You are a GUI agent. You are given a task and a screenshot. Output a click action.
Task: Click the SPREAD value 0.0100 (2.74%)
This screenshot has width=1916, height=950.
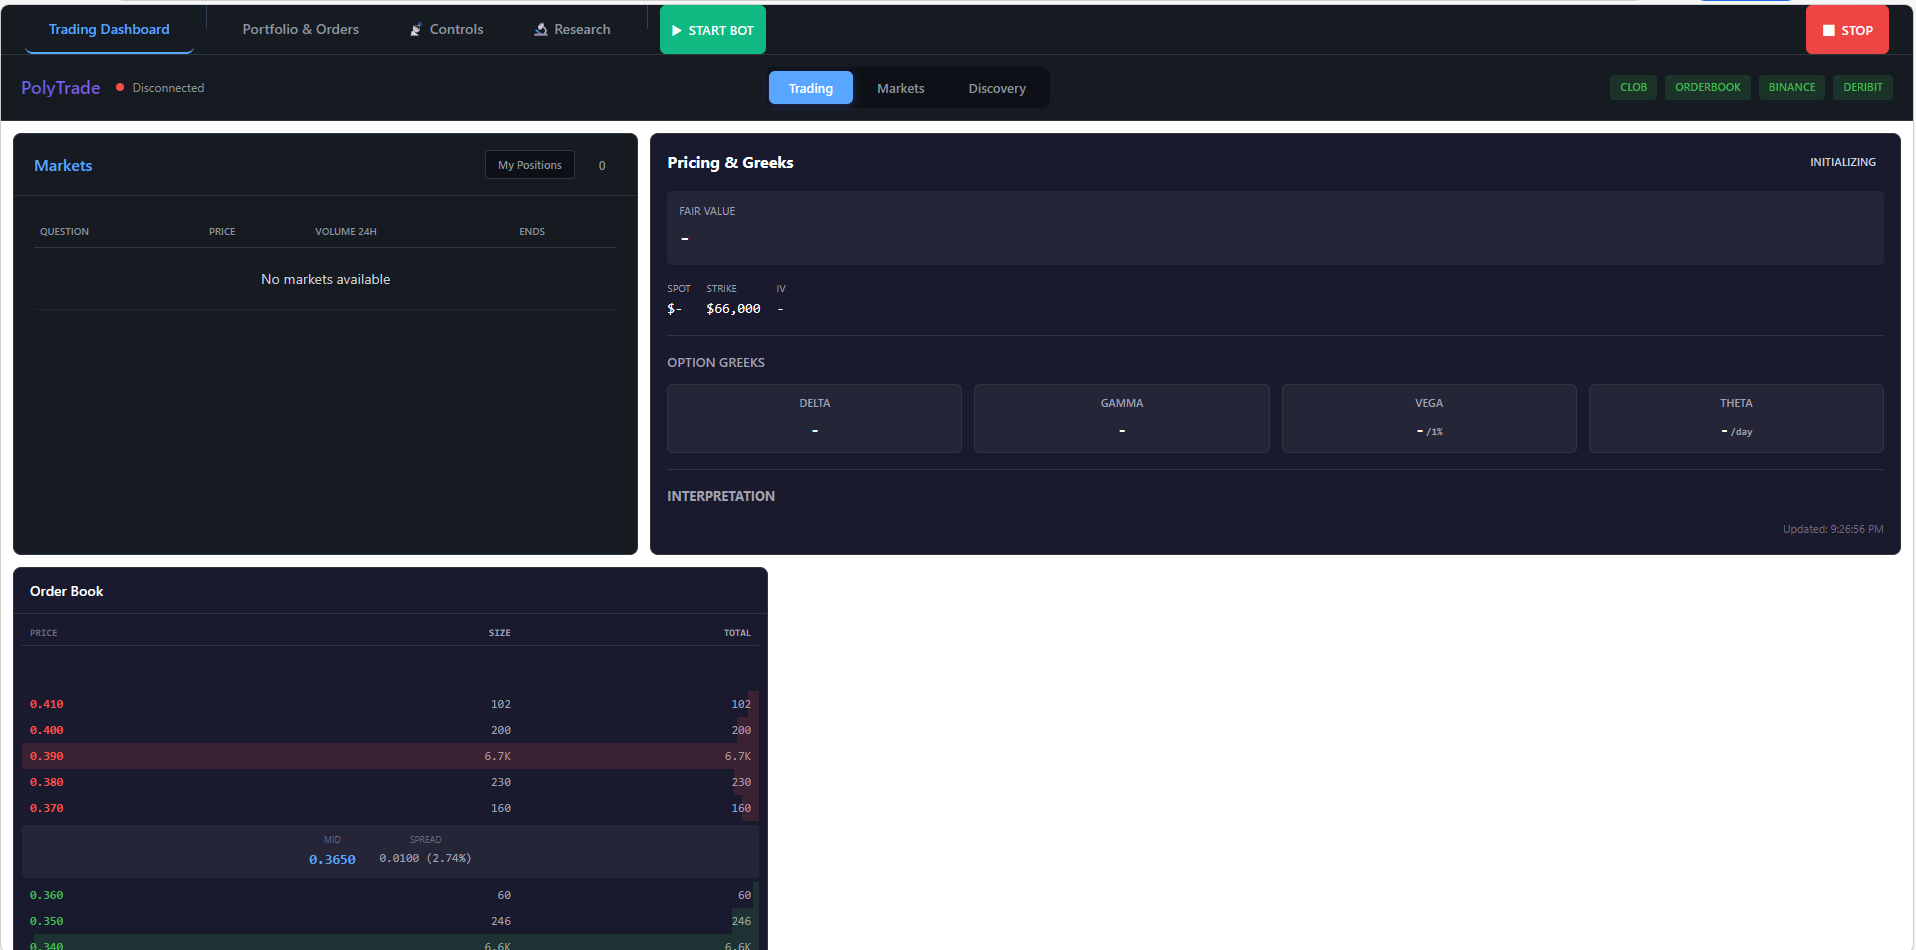pyautogui.click(x=425, y=858)
